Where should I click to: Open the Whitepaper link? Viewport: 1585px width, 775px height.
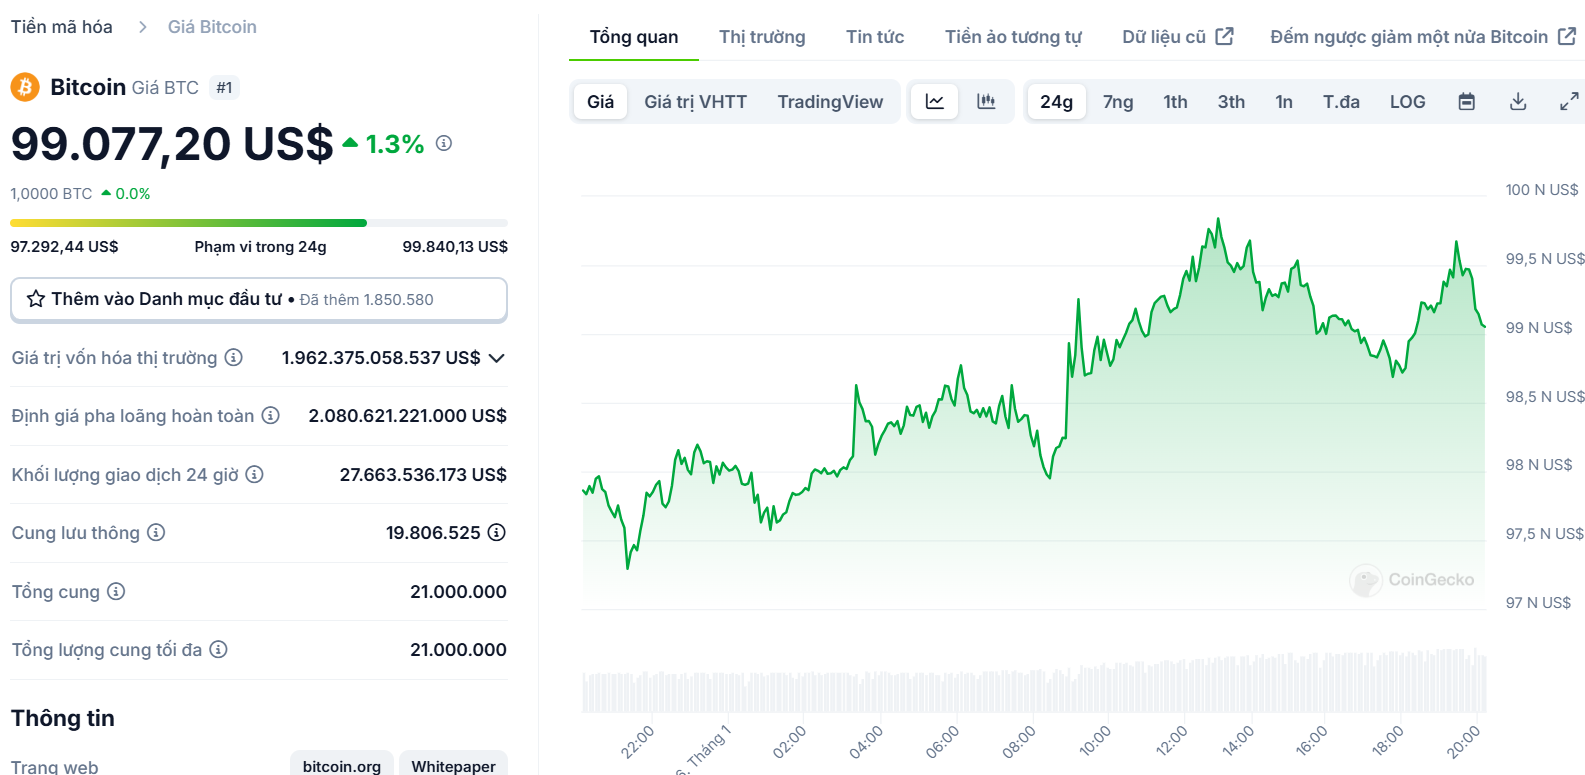453,765
